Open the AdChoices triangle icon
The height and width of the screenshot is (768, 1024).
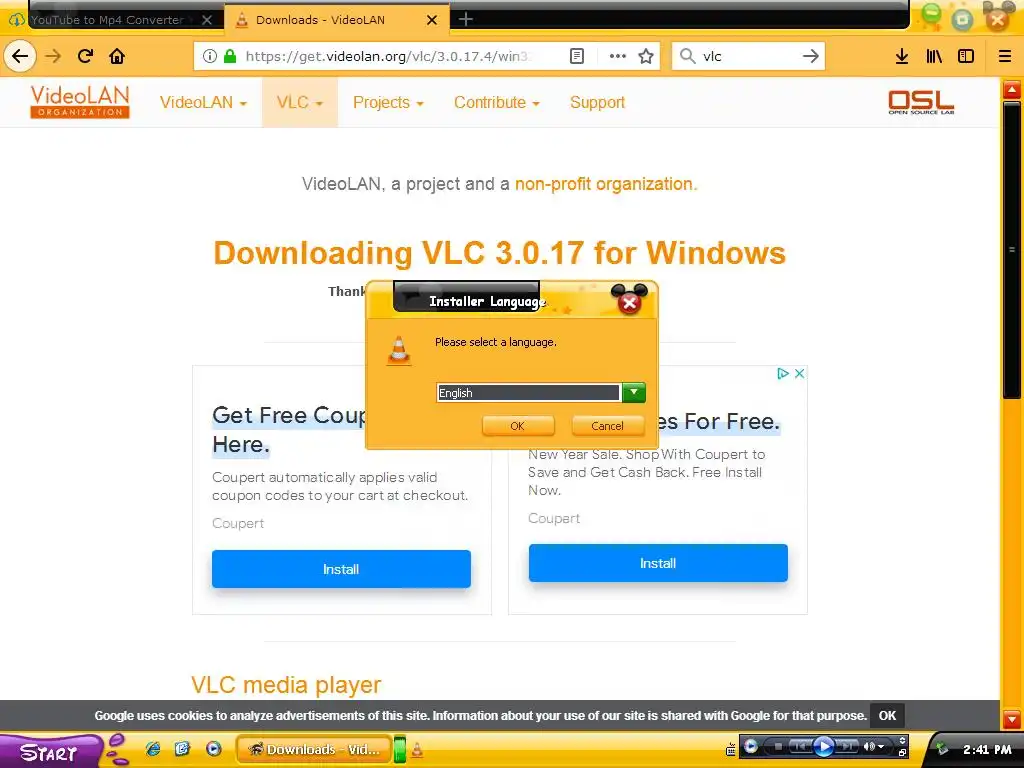(783, 374)
